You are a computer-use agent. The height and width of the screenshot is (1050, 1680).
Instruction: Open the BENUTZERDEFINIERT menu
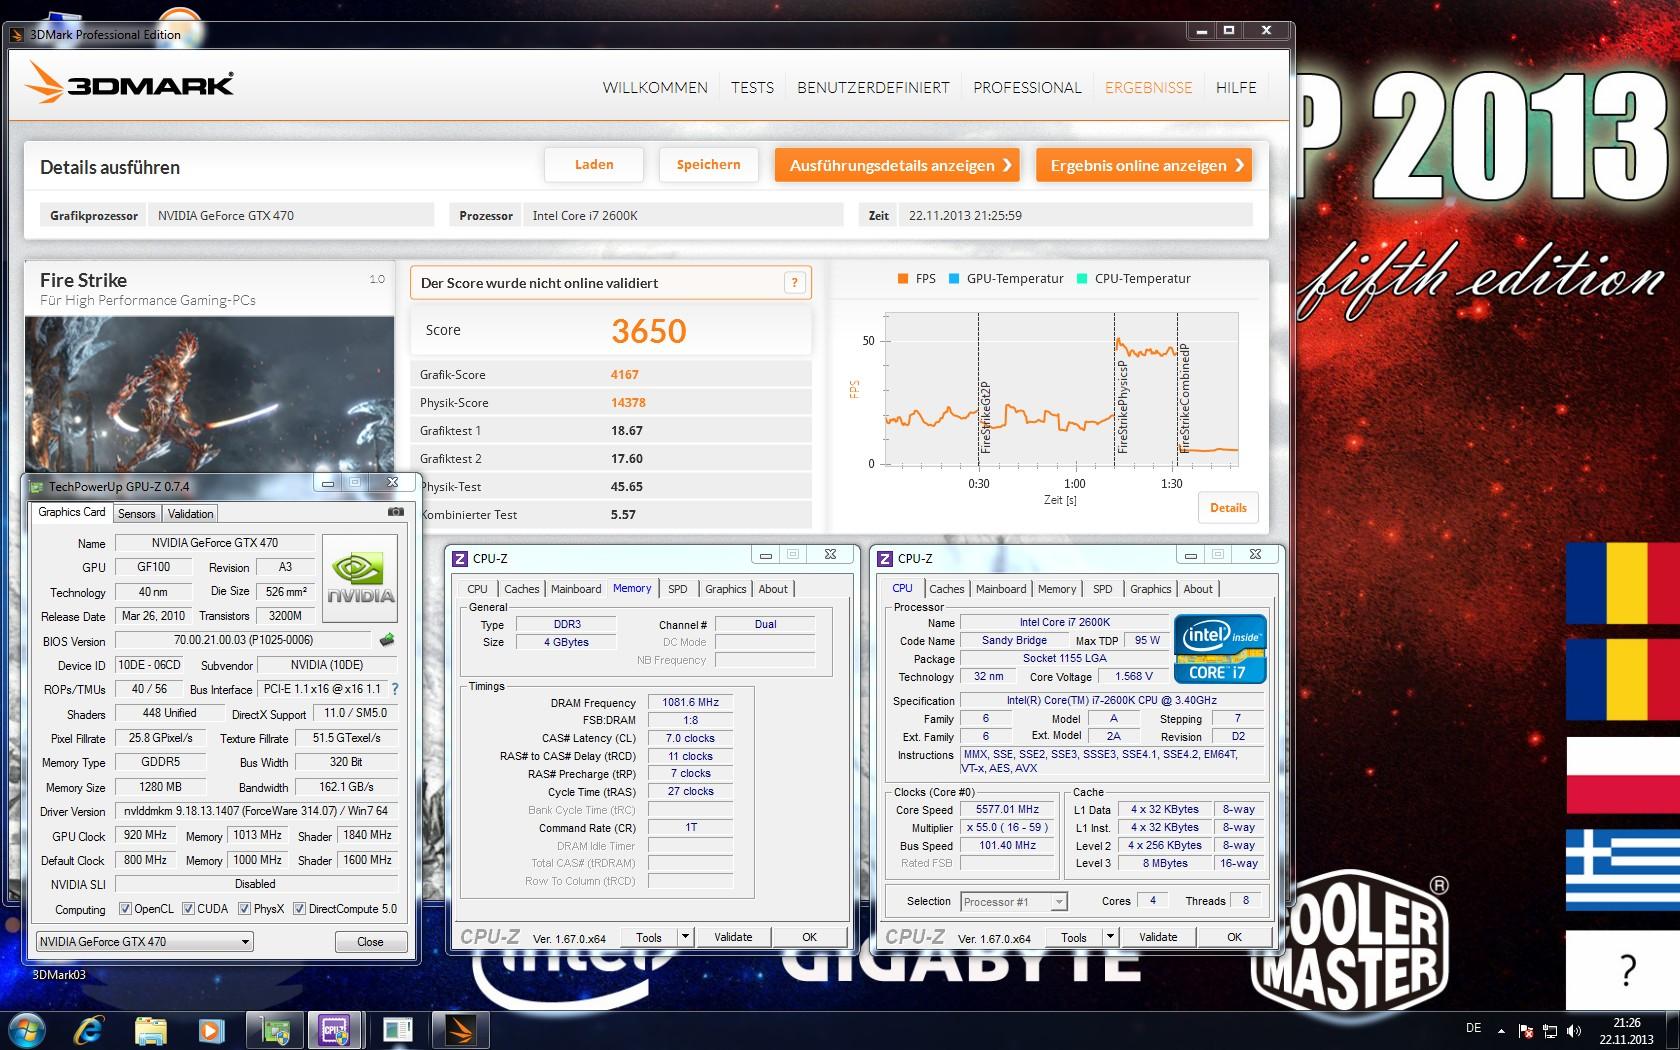873,88
